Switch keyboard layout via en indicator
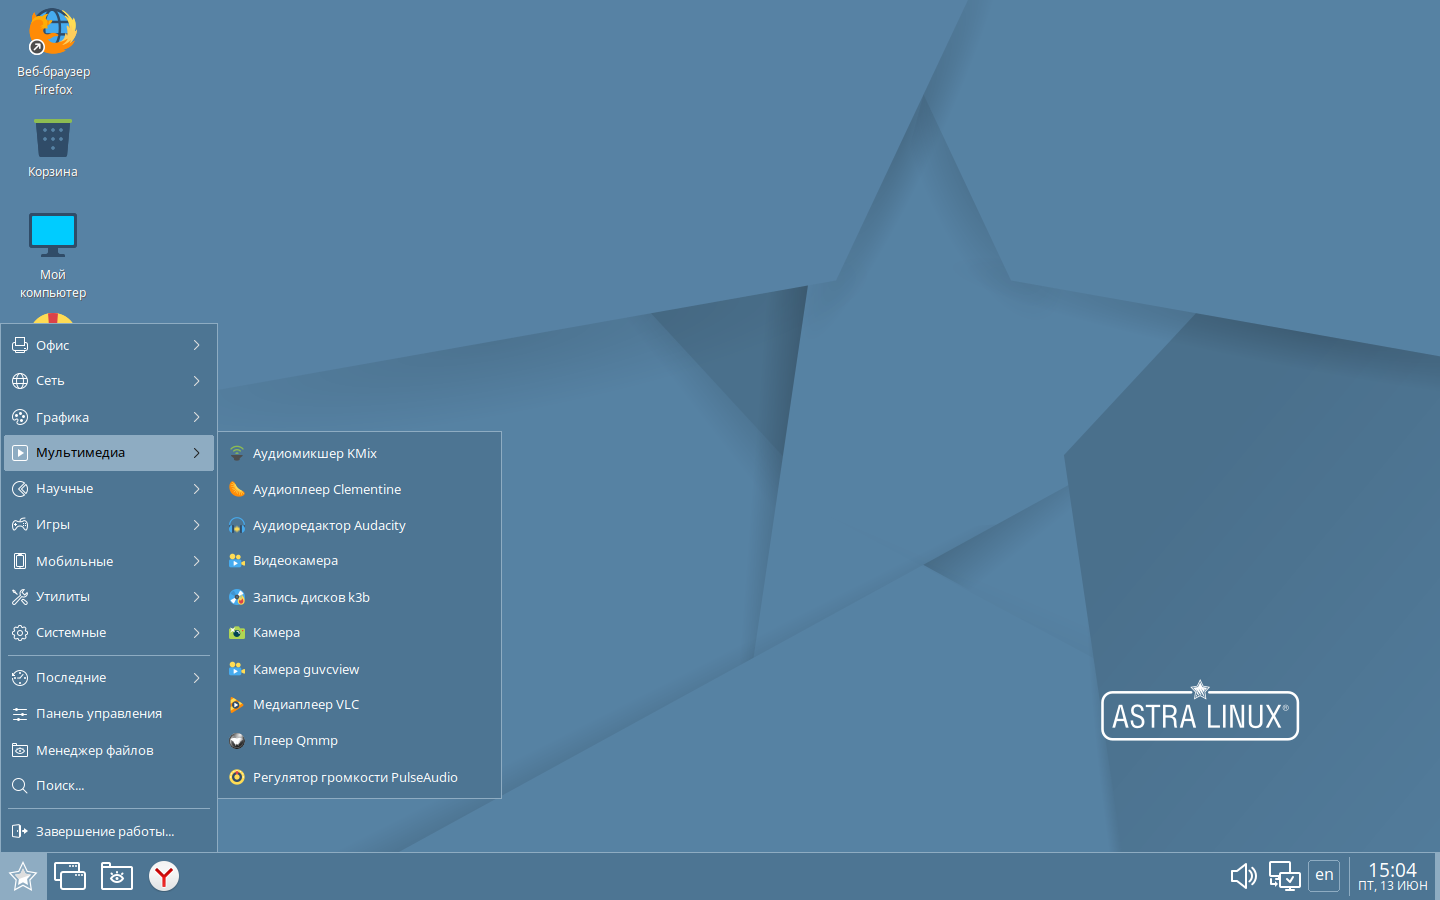 [1324, 875]
